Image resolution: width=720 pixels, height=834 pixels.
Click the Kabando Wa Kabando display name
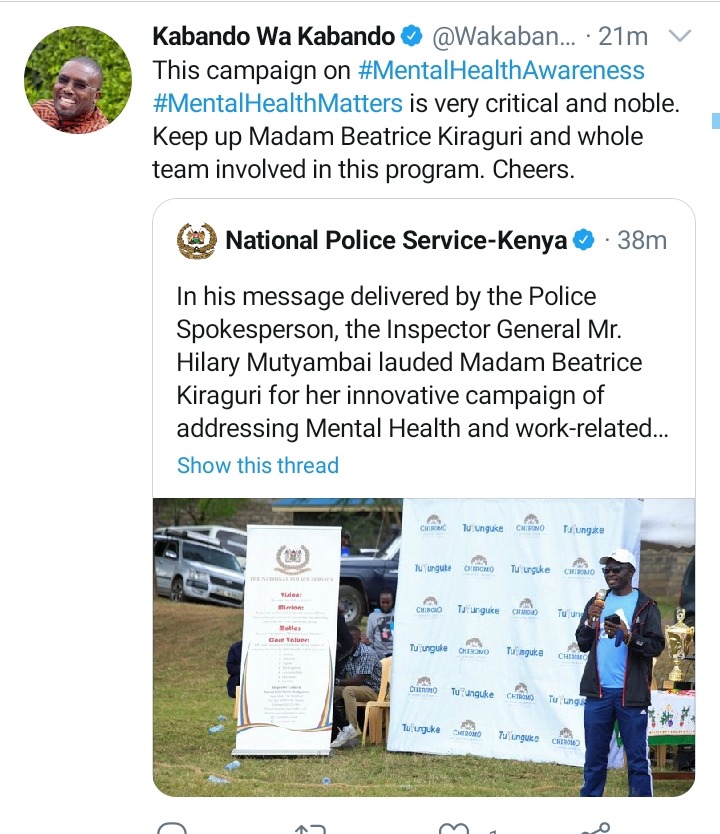(273, 36)
